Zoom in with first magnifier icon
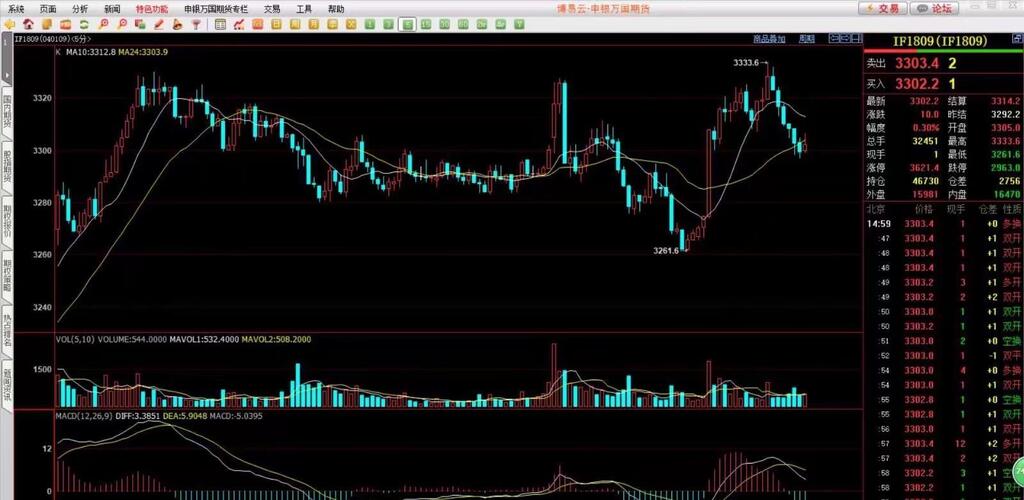This screenshot has height=500, width=1024. click(103, 25)
